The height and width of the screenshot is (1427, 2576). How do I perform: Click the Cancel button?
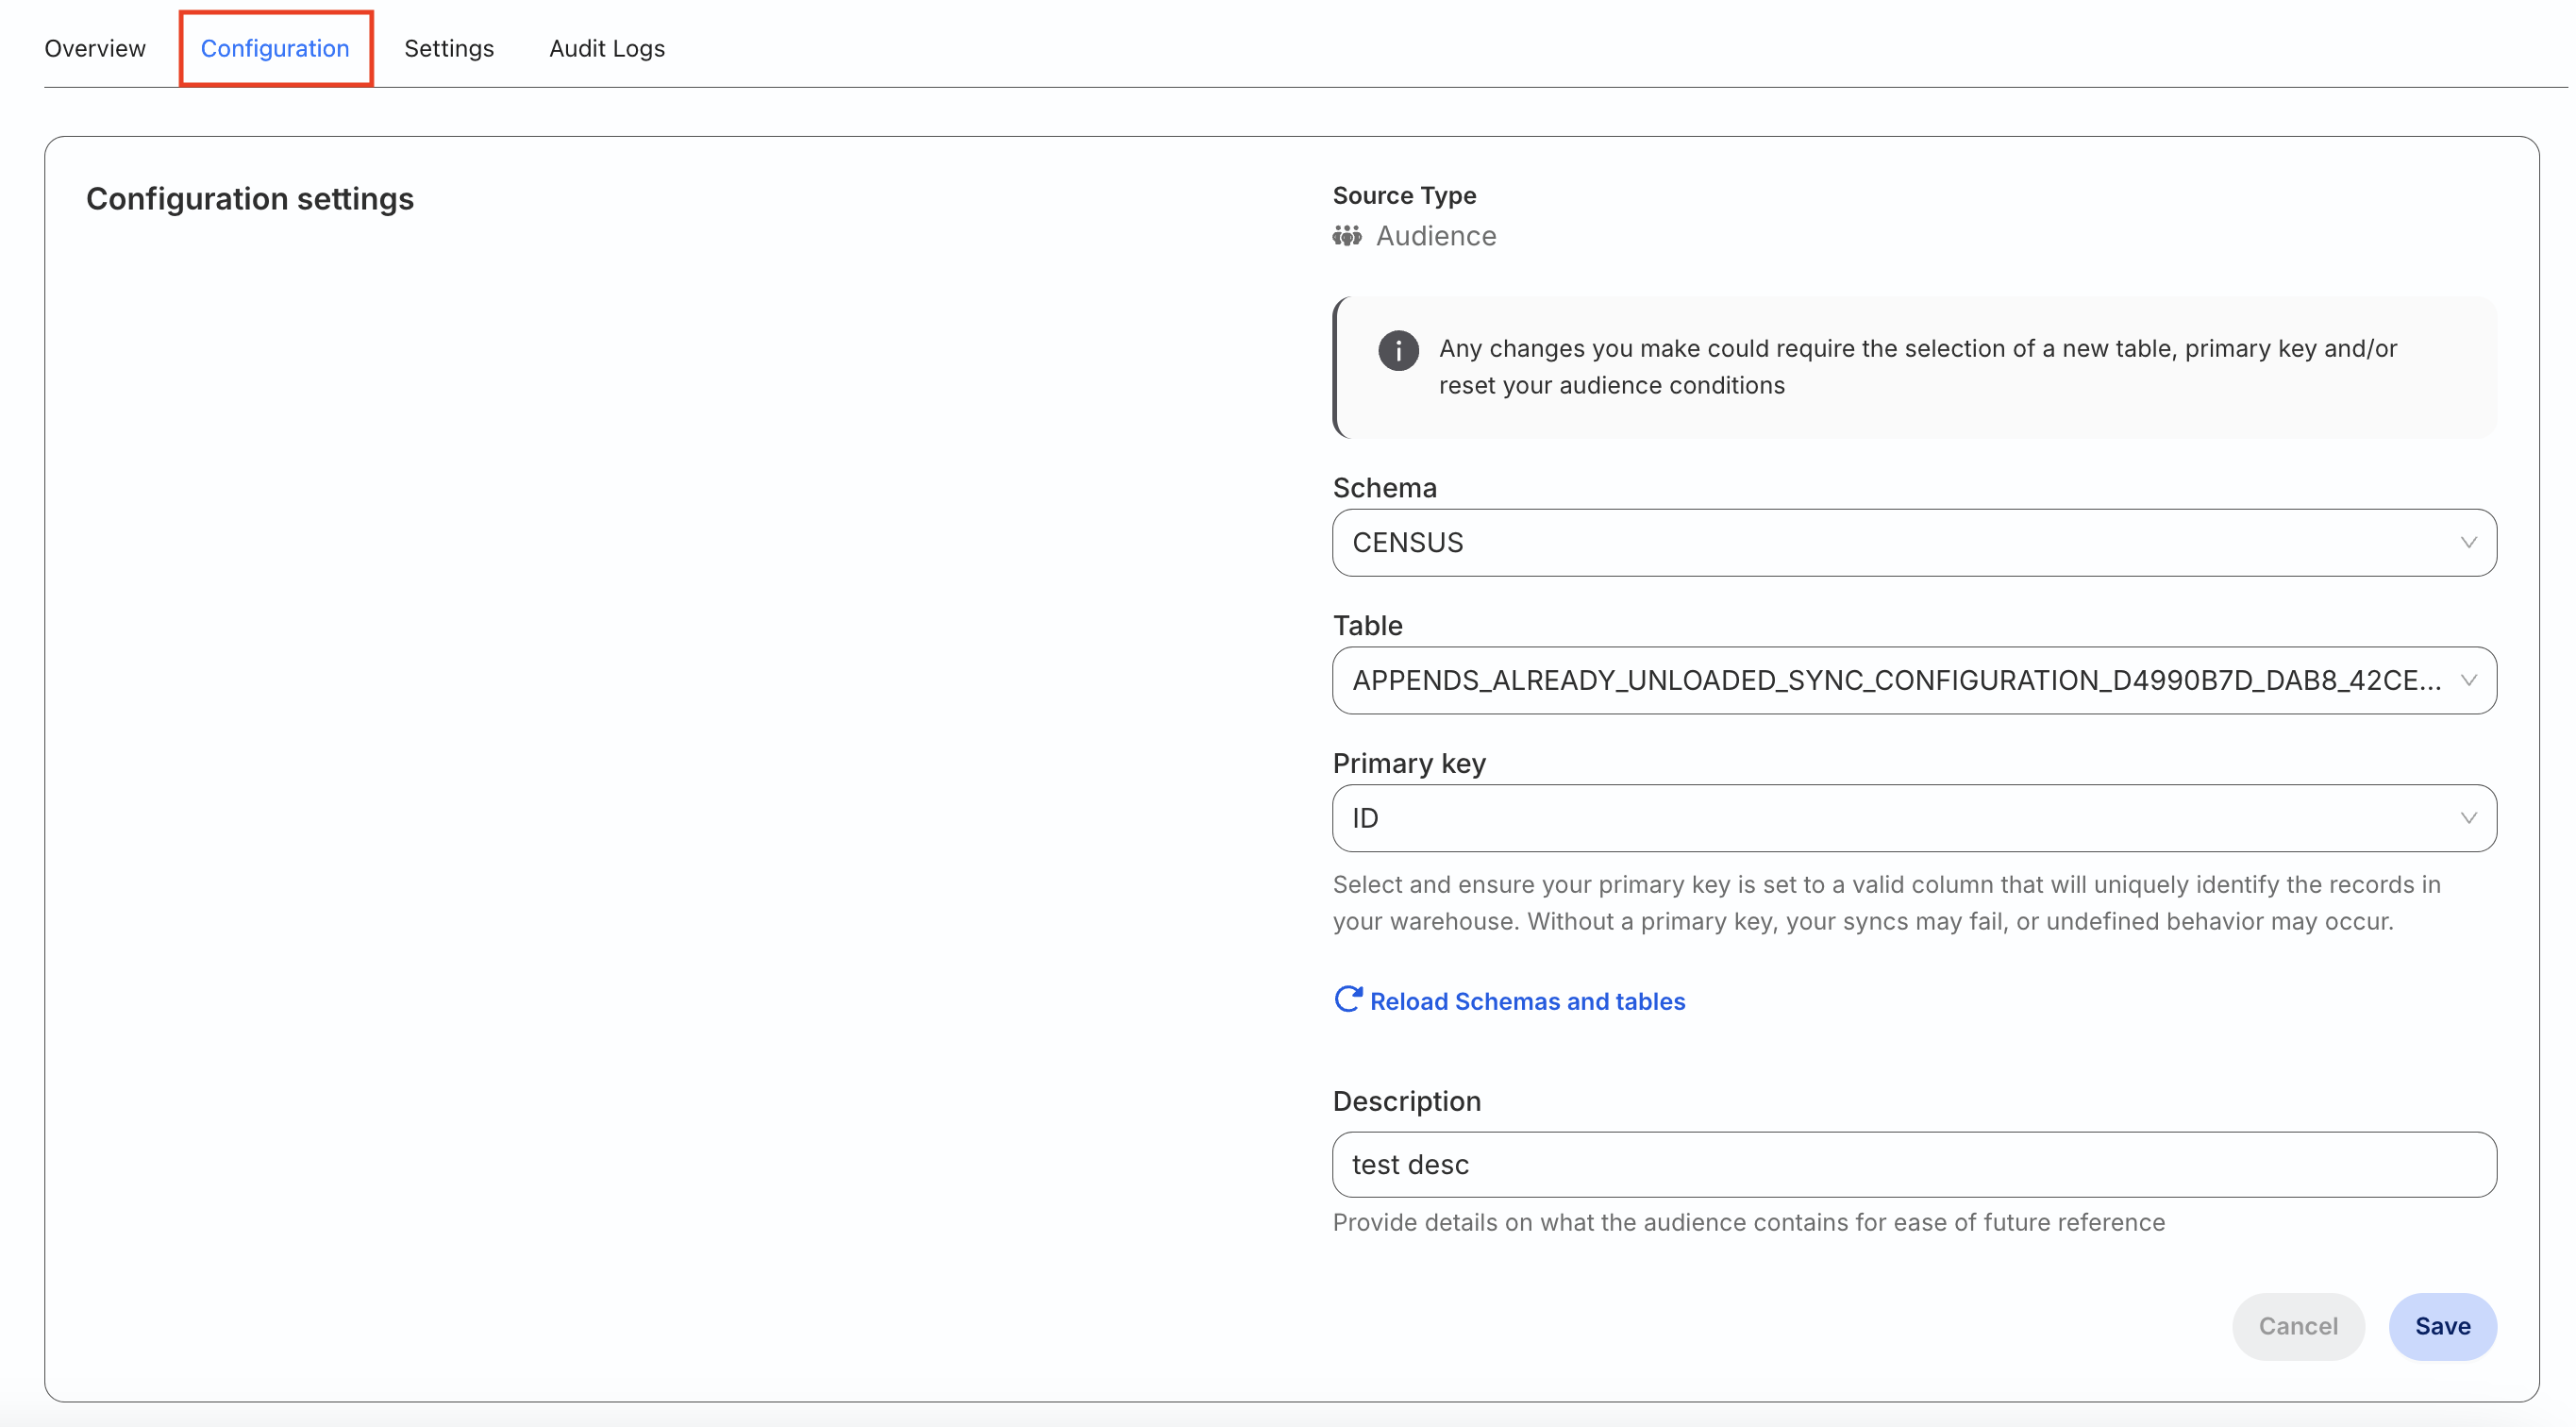pyautogui.click(x=2298, y=1326)
